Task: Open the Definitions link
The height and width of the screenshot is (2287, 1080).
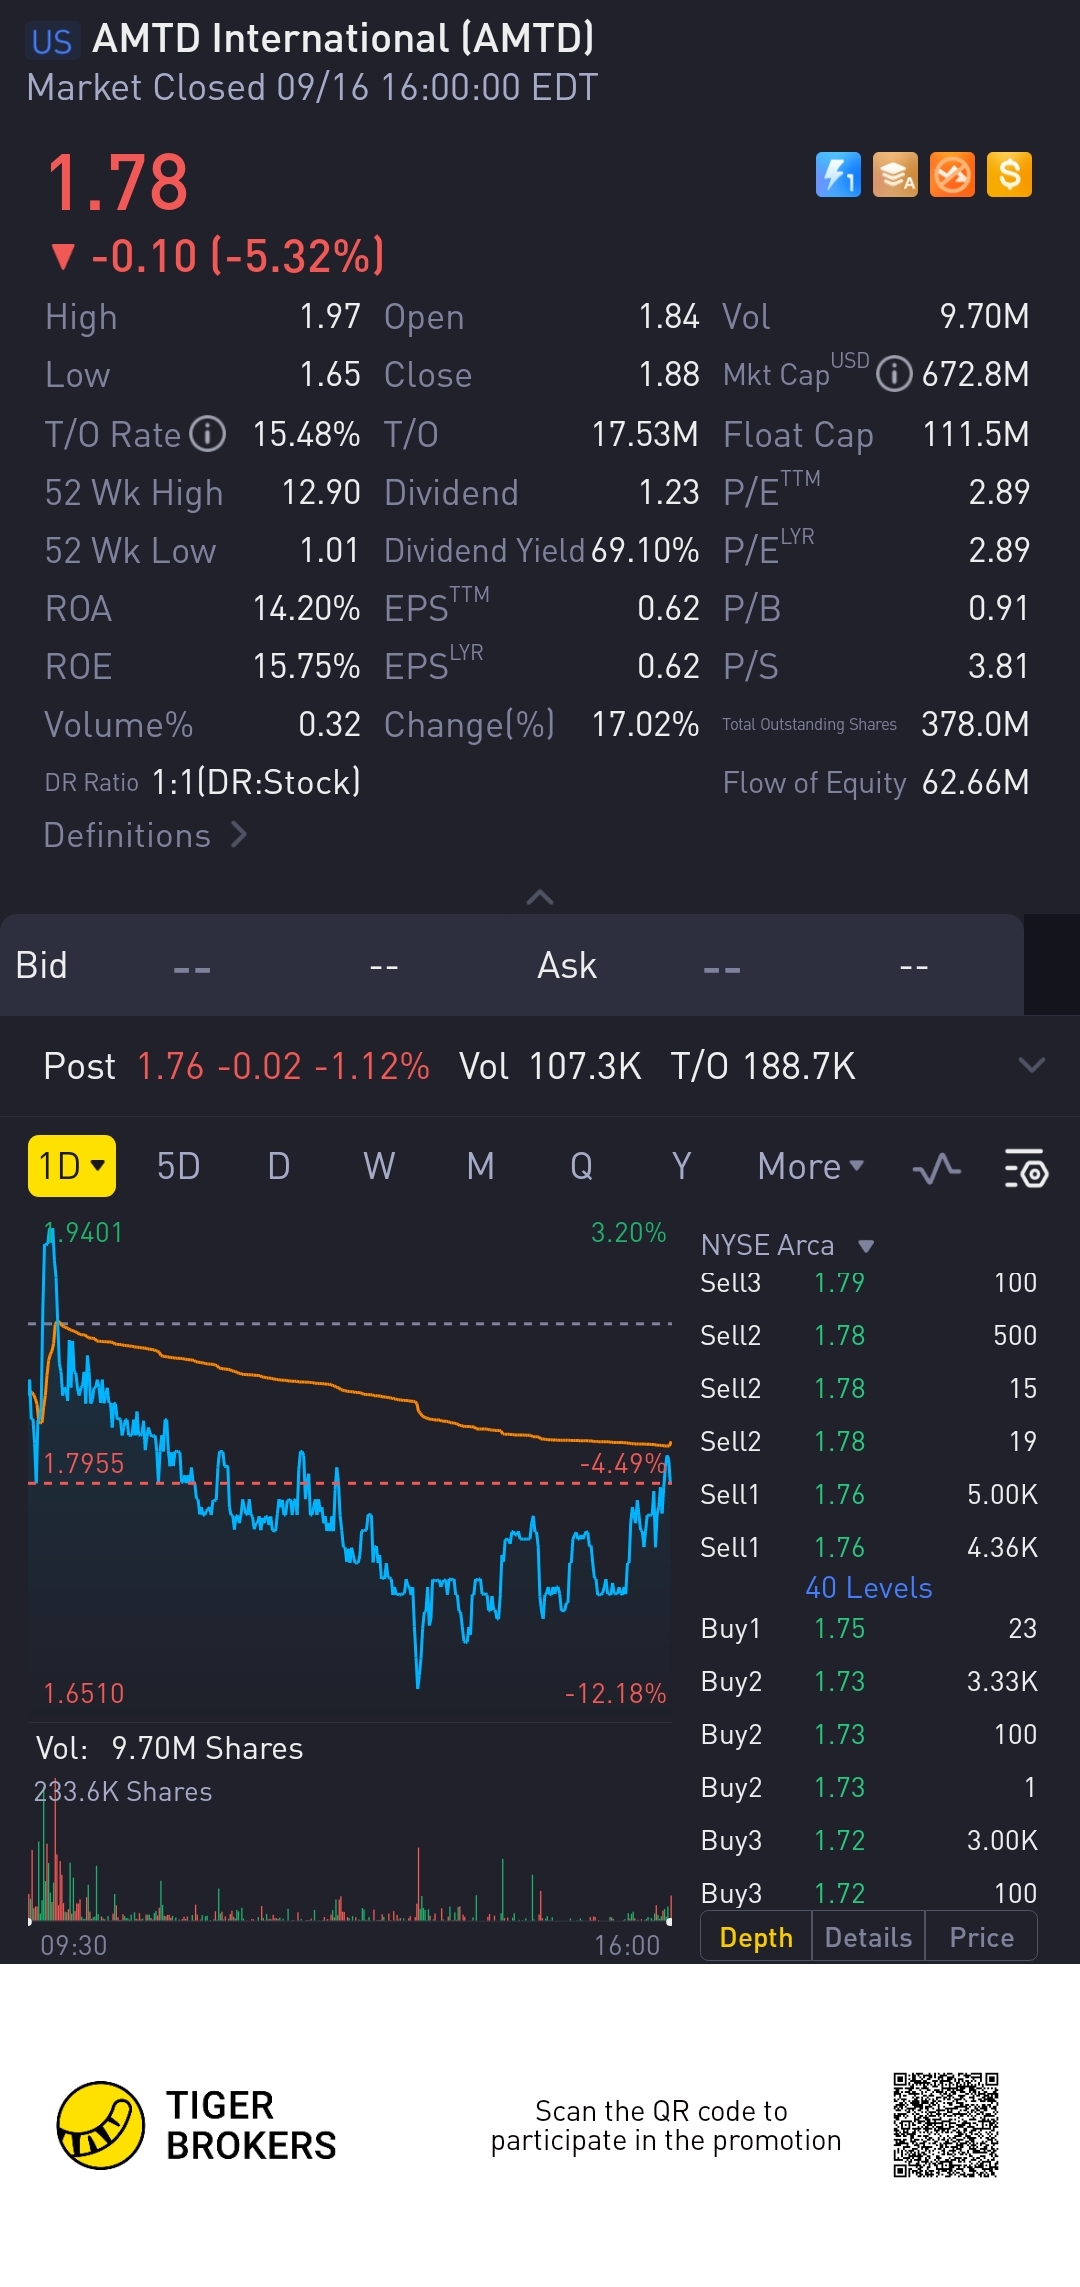Action: 145,835
